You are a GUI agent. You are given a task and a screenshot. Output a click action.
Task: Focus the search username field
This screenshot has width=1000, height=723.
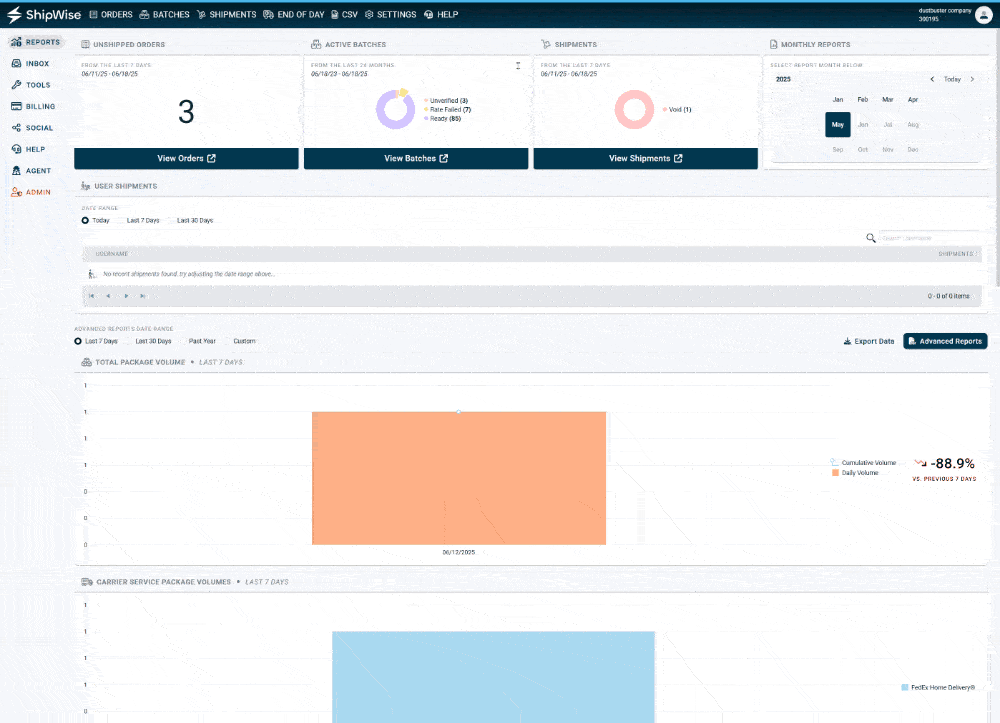click(929, 238)
